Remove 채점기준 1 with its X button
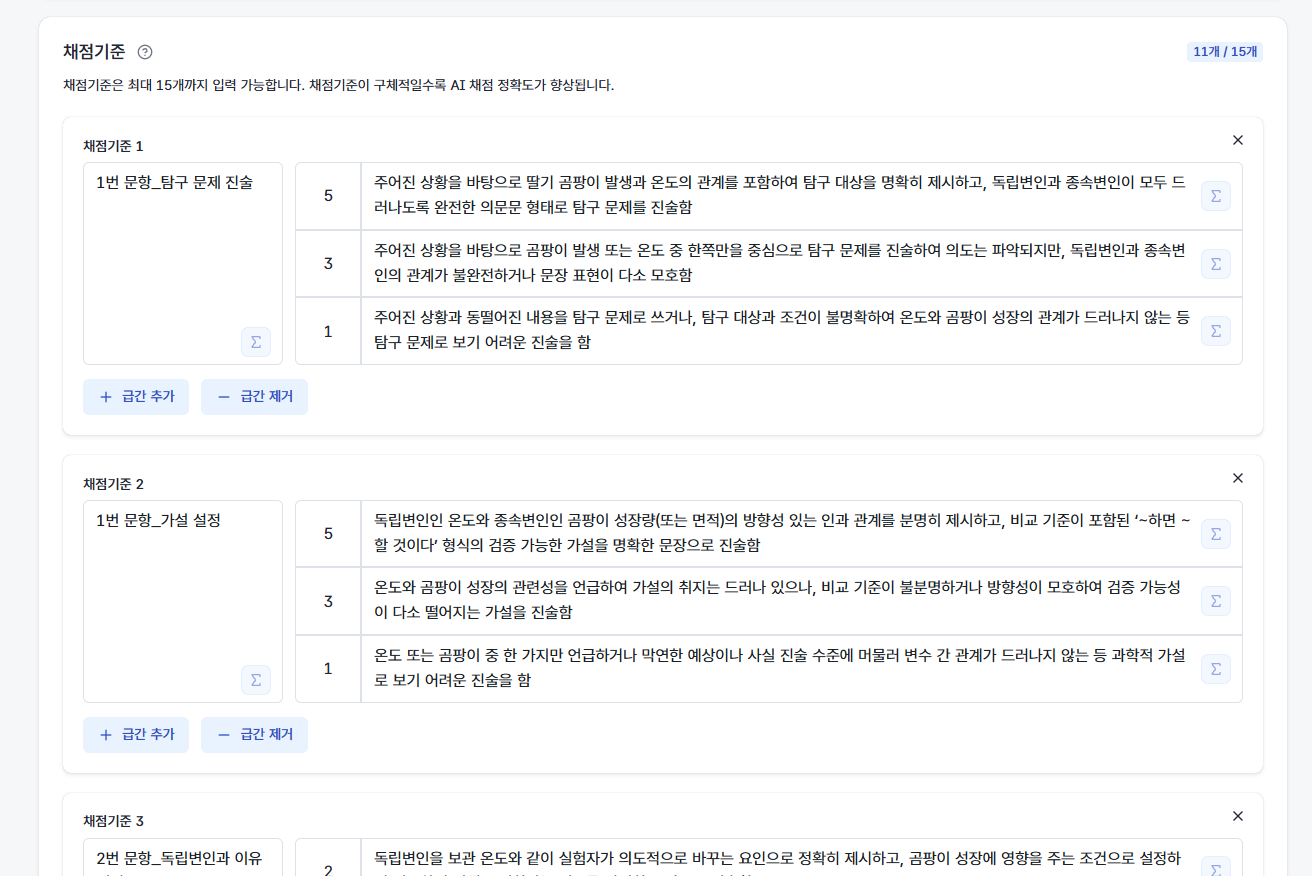1312x876 pixels. (x=1238, y=140)
